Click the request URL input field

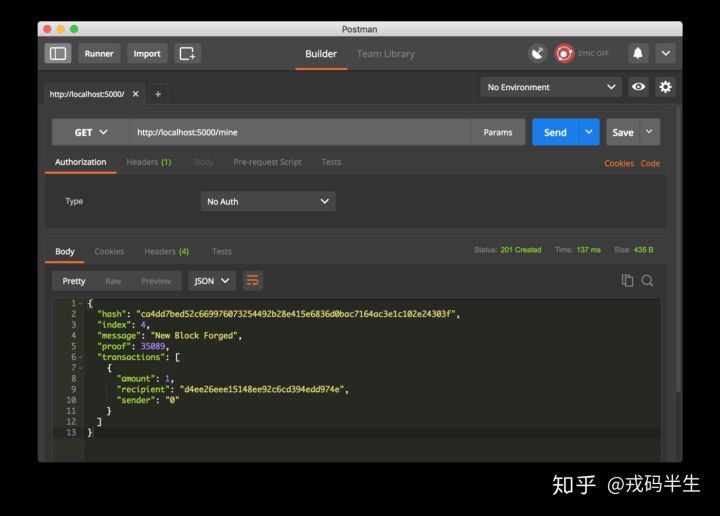coord(301,132)
